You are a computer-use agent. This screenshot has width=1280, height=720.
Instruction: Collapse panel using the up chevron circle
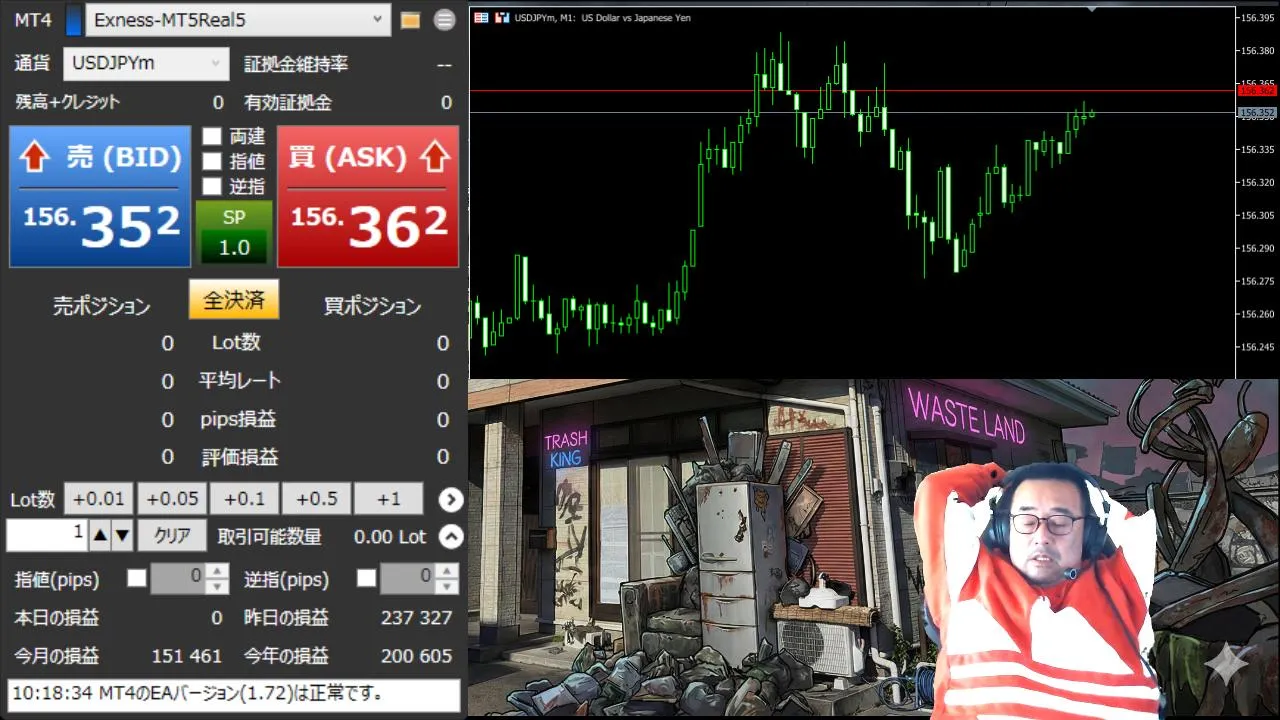tap(451, 537)
